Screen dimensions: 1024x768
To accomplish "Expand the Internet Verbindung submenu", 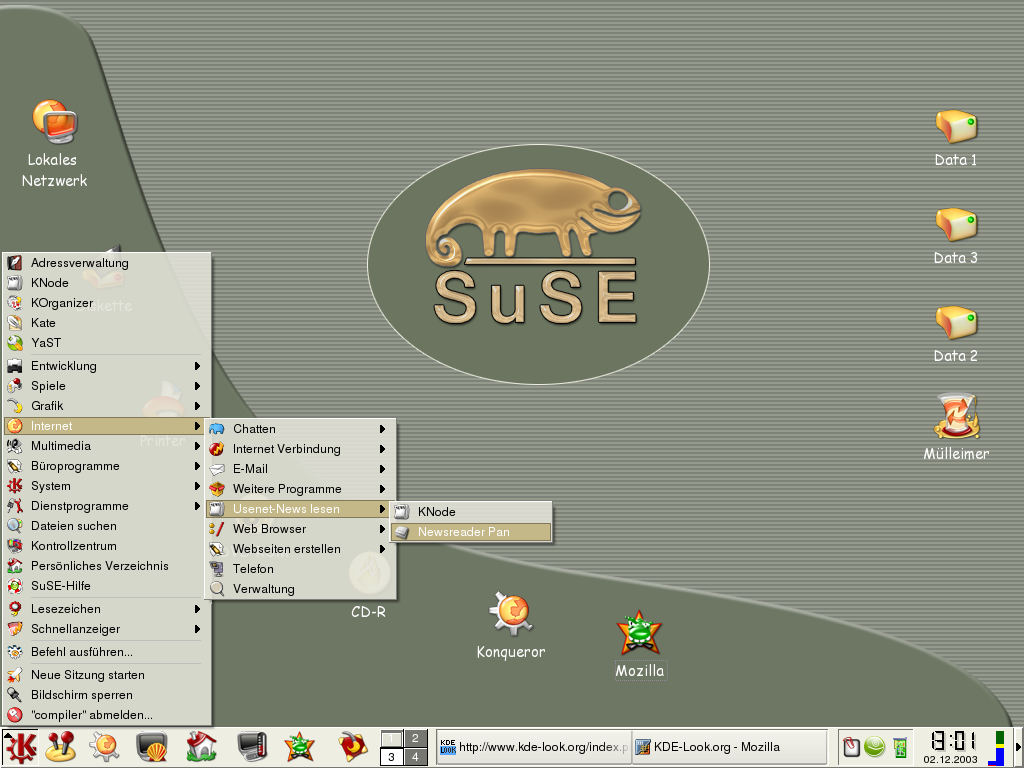I will (x=300, y=449).
